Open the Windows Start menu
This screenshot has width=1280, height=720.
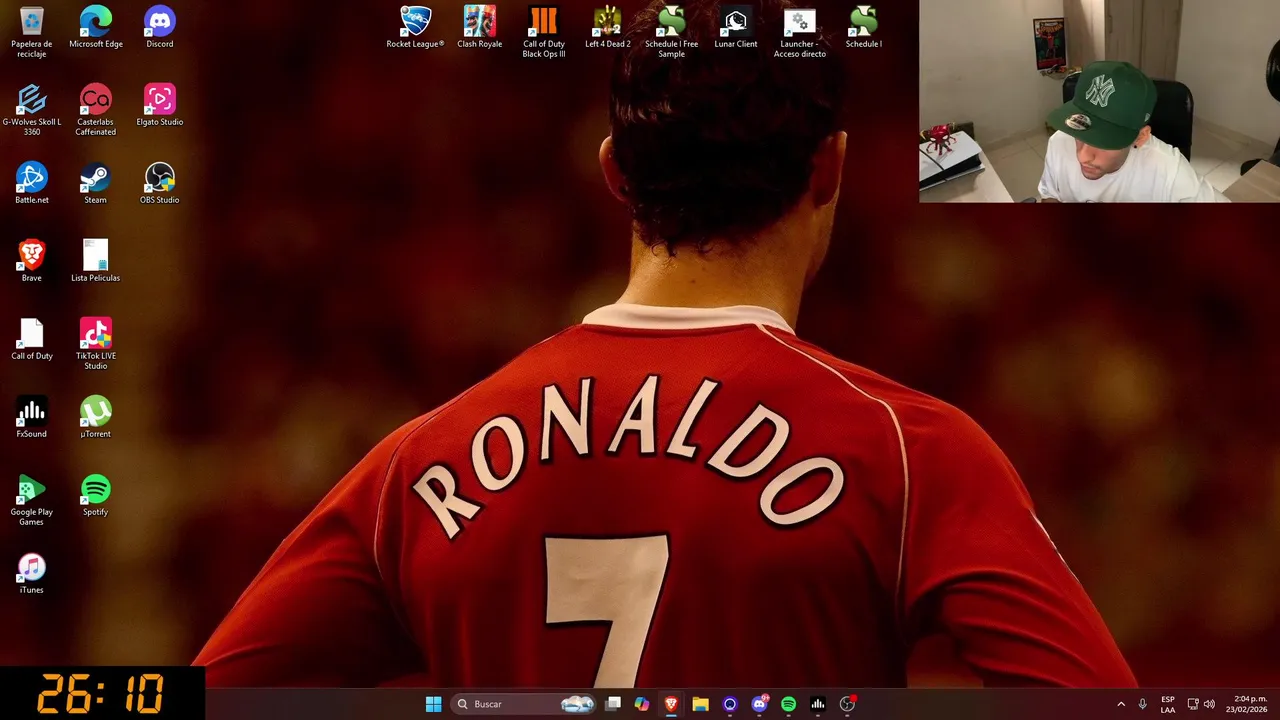coord(433,704)
